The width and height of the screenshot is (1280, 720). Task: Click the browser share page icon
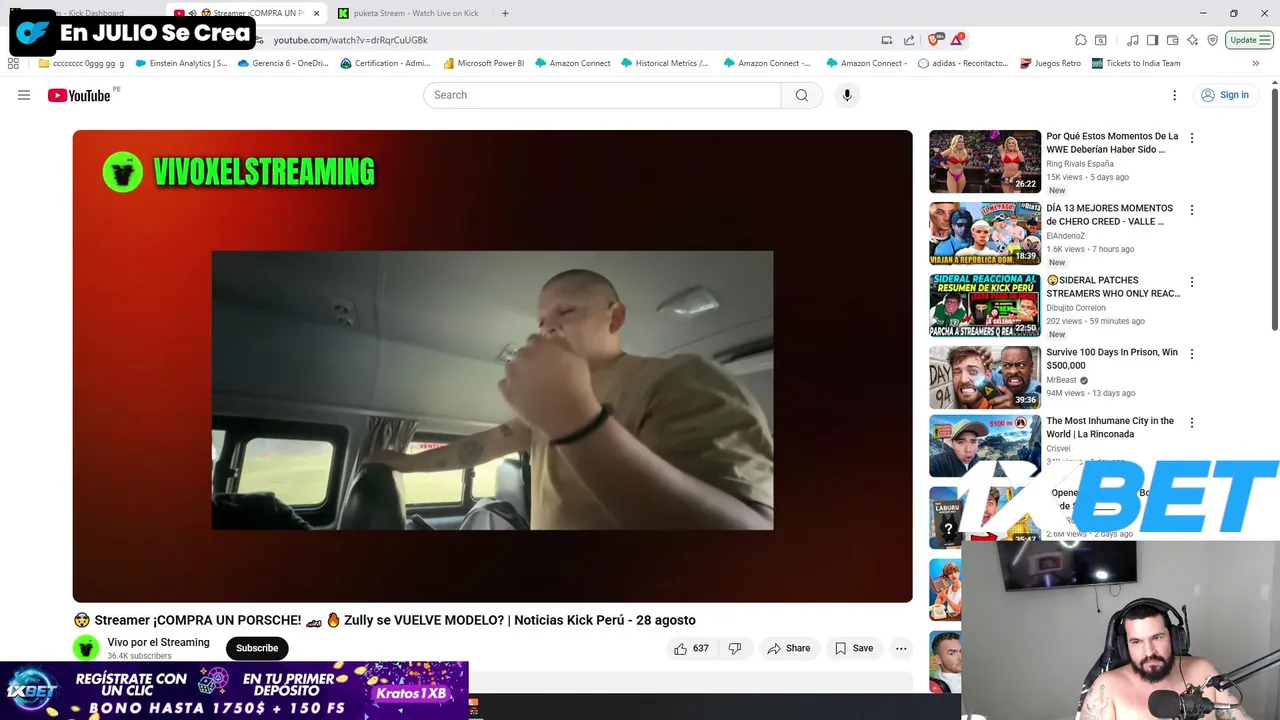pos(909,40)
